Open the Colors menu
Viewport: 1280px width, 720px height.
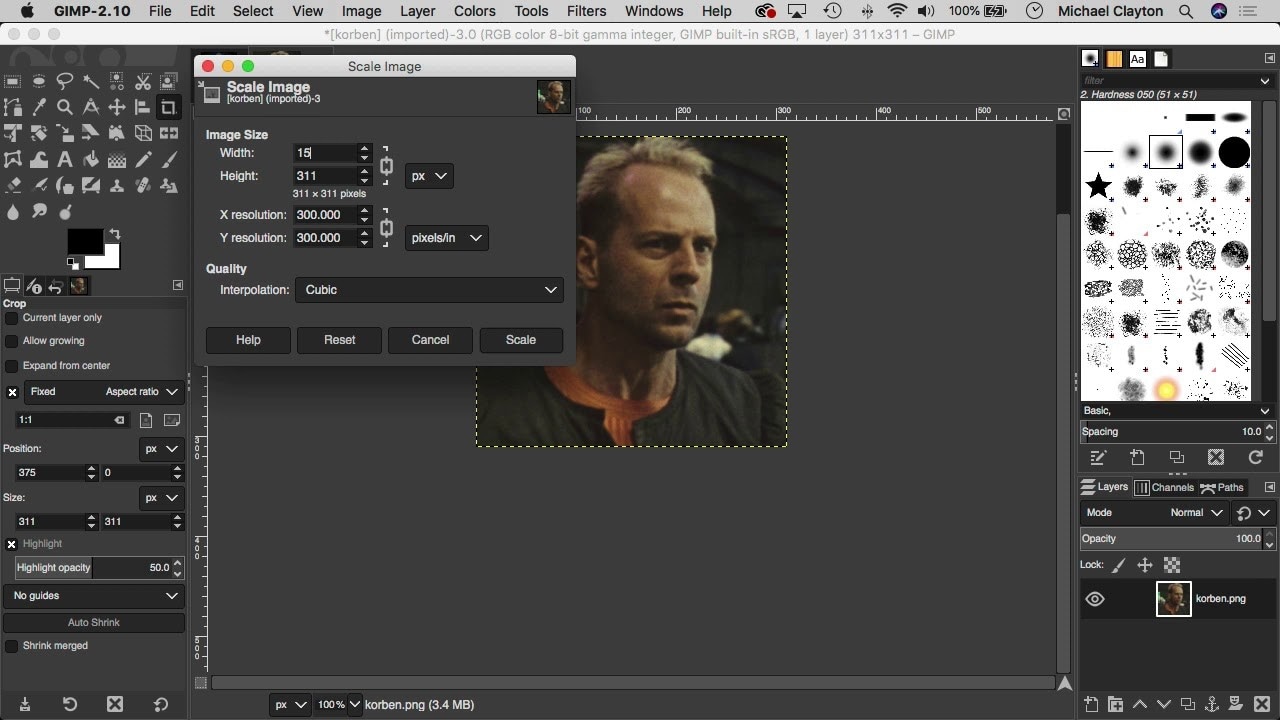click(474, 11)
